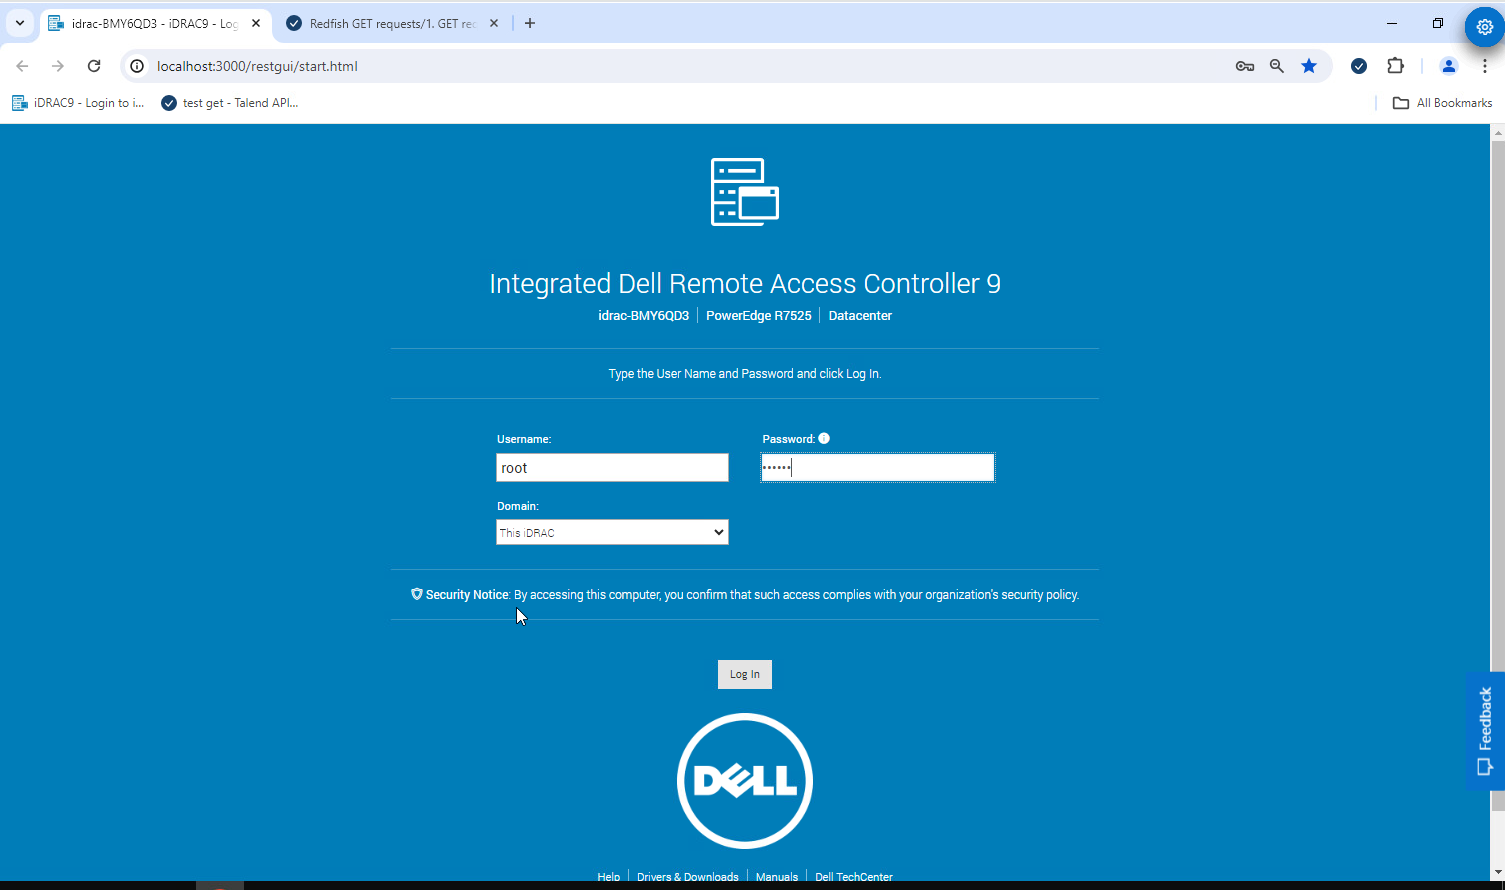The image size is (1505, 890).
Task: Focus the Username input field
Action: click(612, 467)
